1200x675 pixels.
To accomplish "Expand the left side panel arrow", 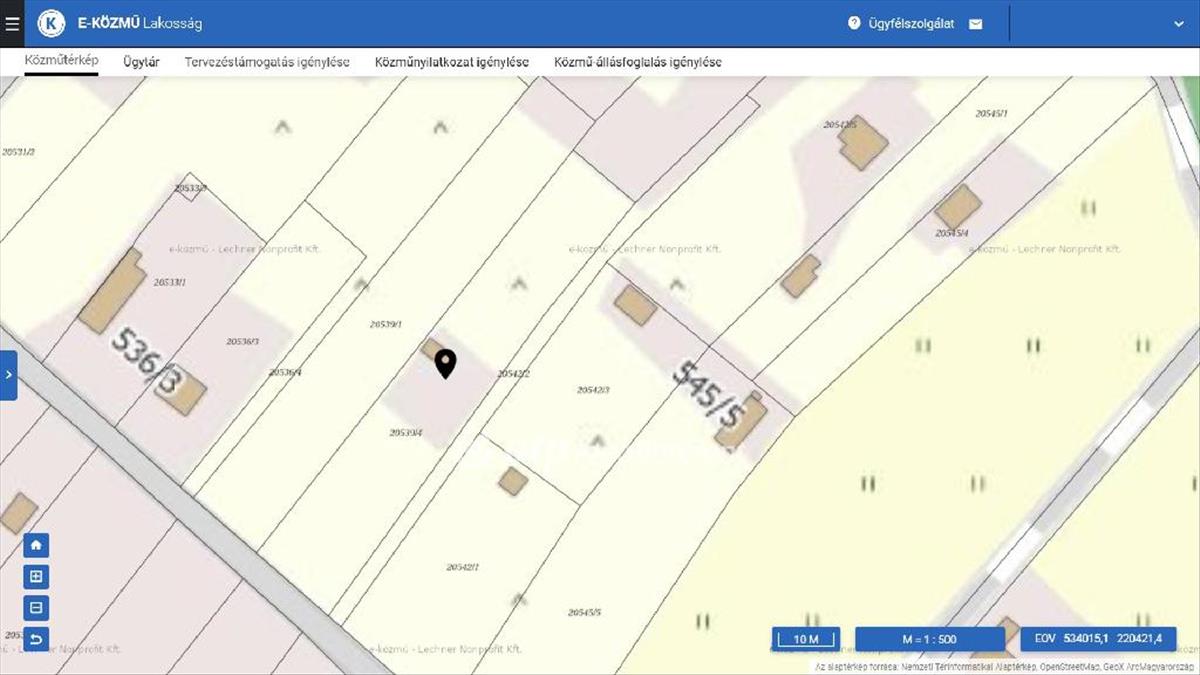I will 8,375.
